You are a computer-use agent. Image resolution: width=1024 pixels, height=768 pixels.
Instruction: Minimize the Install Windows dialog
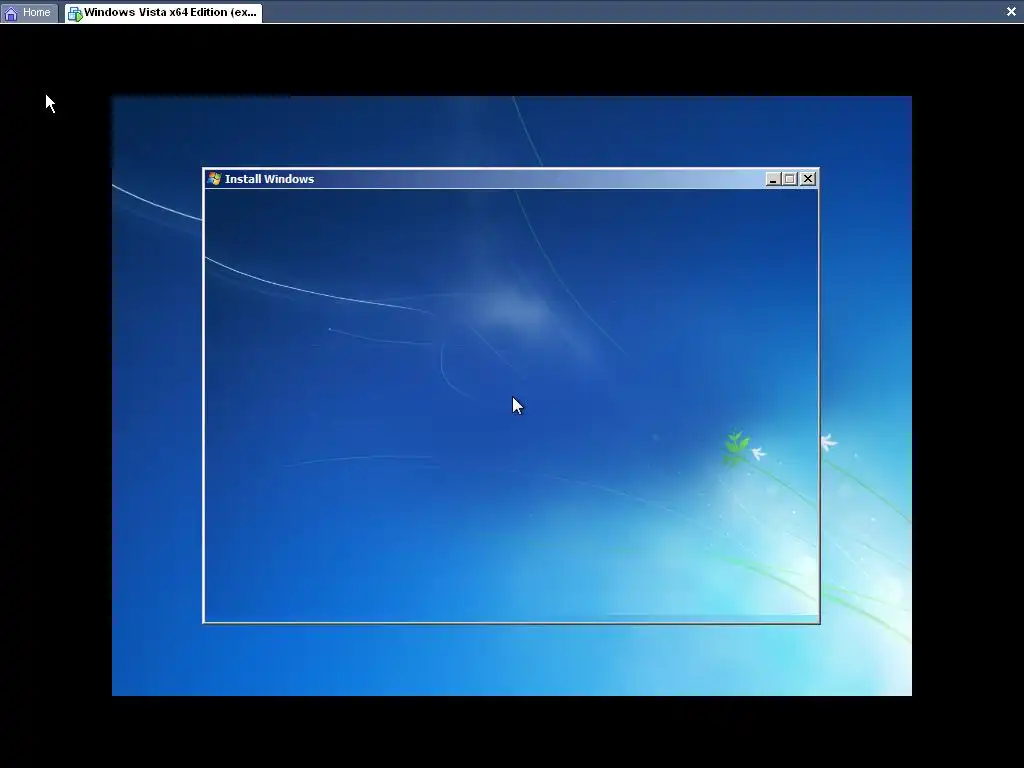tap(773, 179)
